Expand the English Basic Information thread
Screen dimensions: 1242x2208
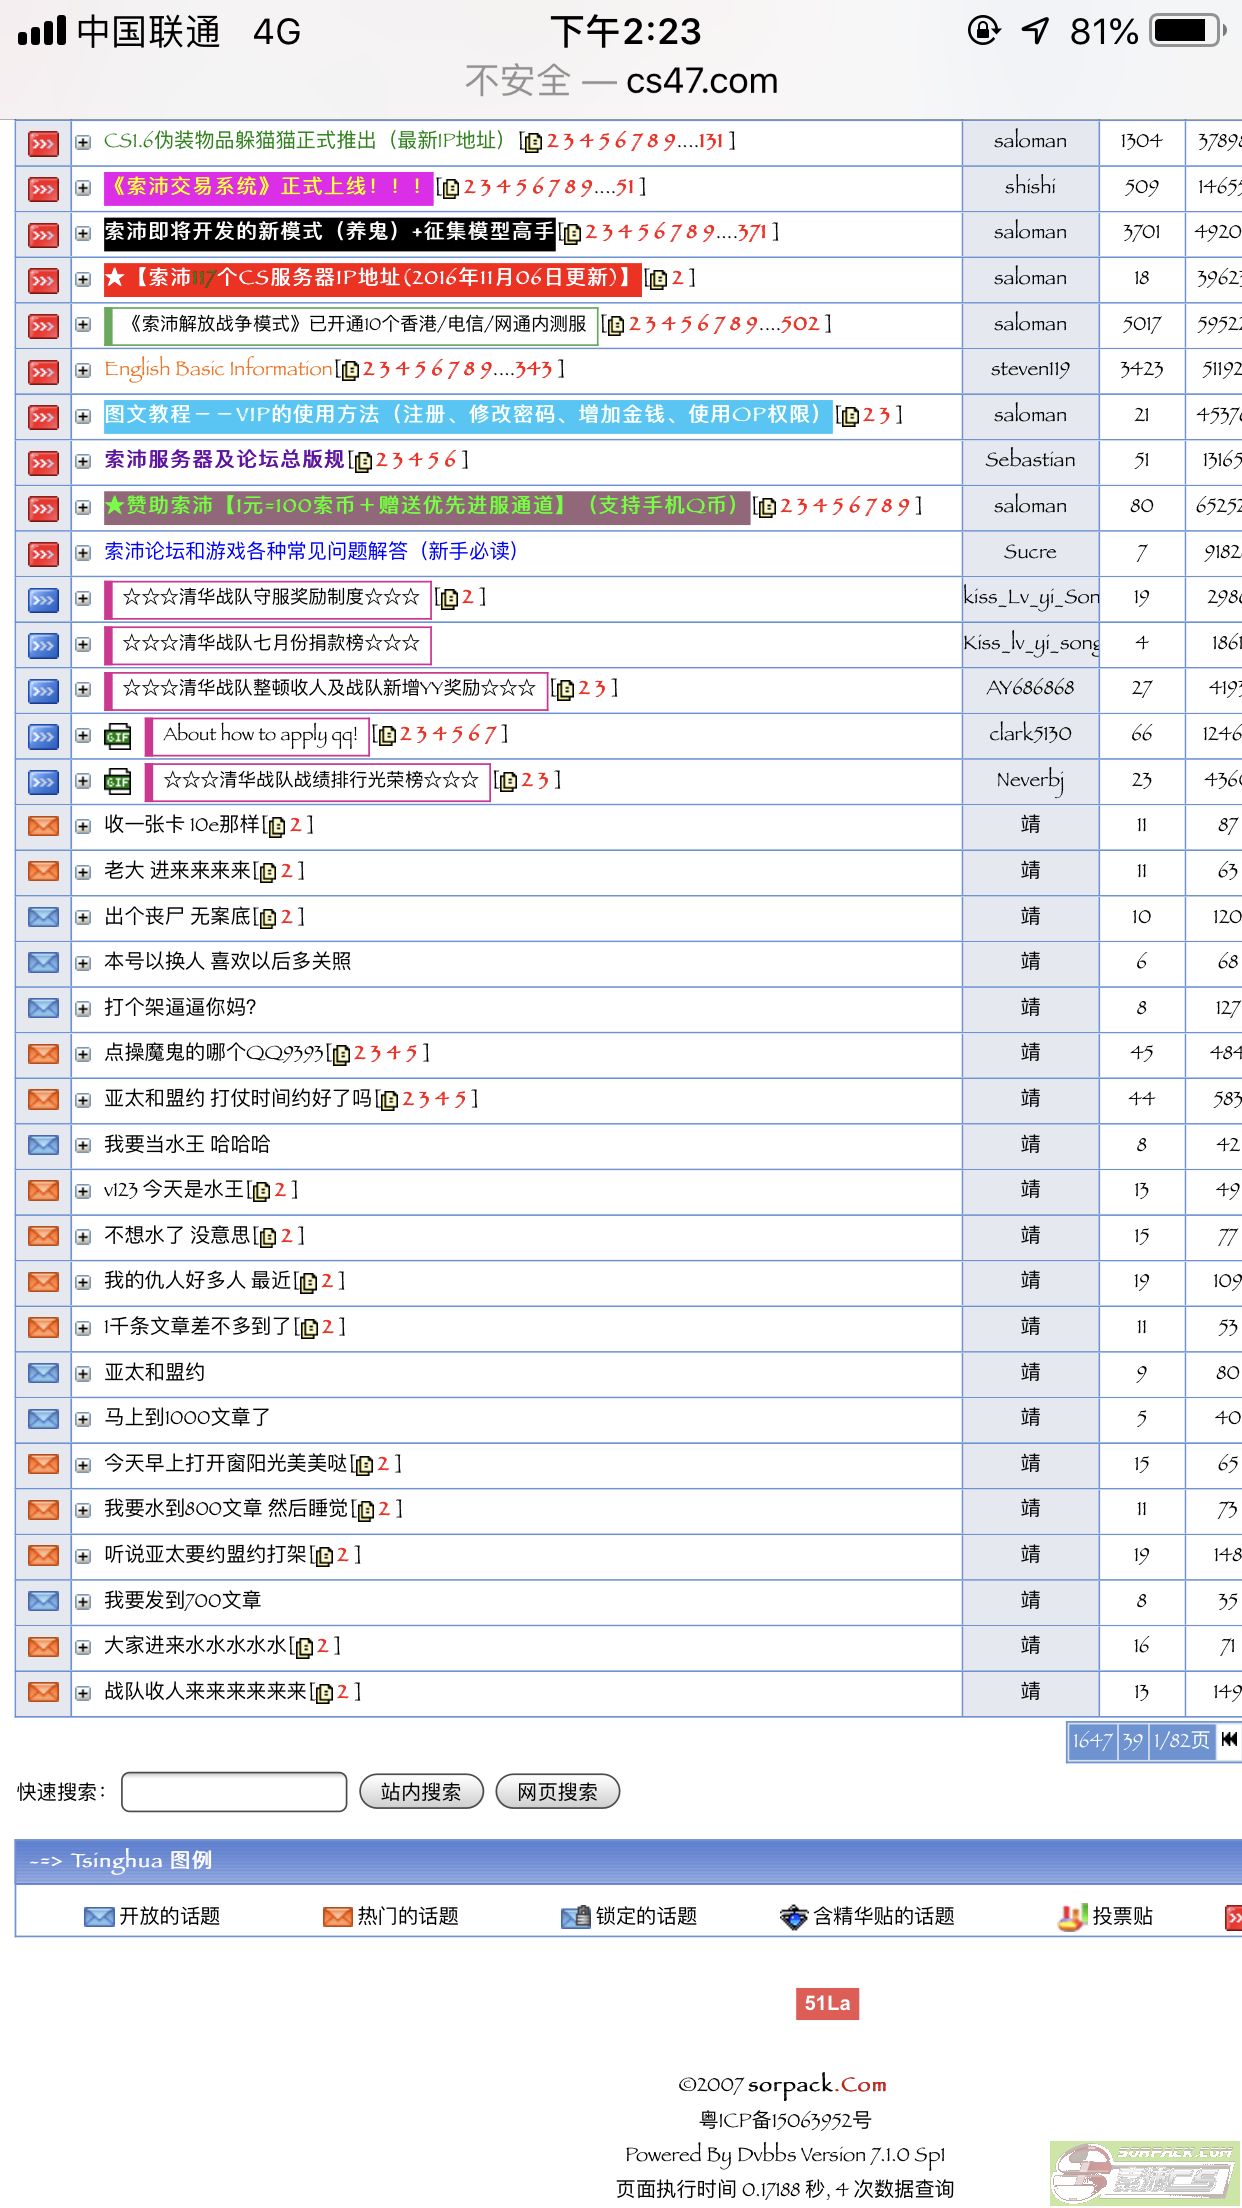83,371
